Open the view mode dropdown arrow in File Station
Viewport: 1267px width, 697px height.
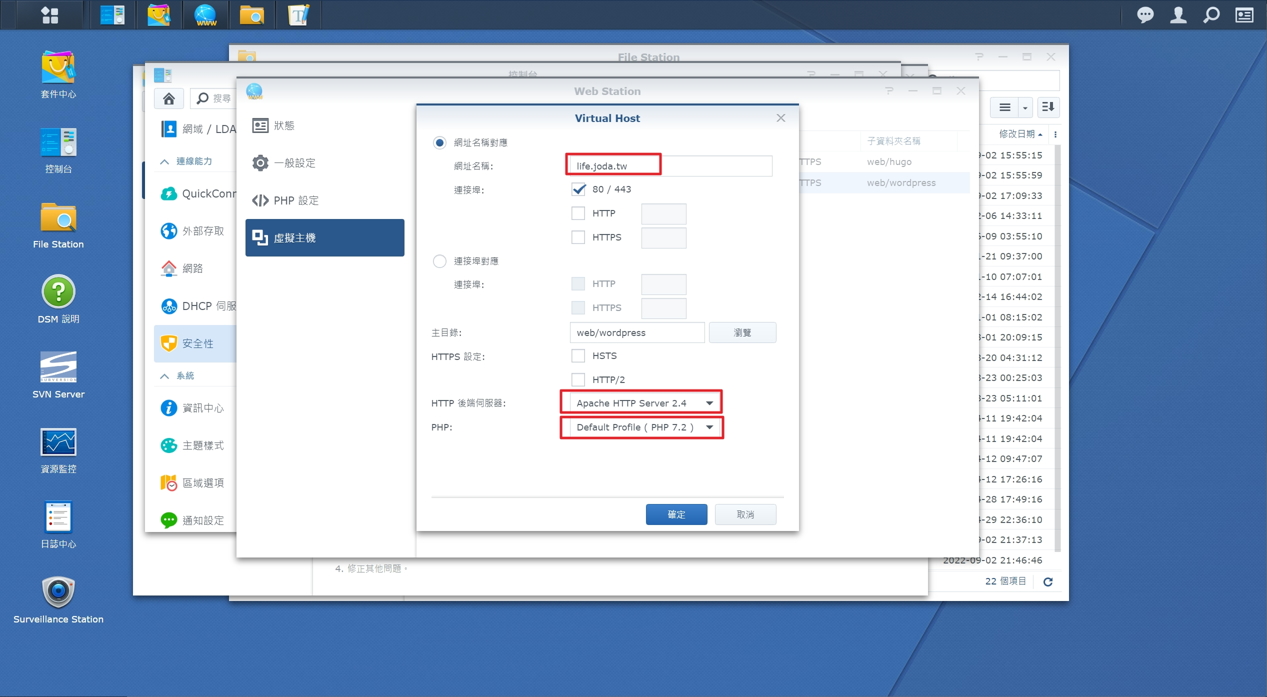click(x=1025, y=108)
